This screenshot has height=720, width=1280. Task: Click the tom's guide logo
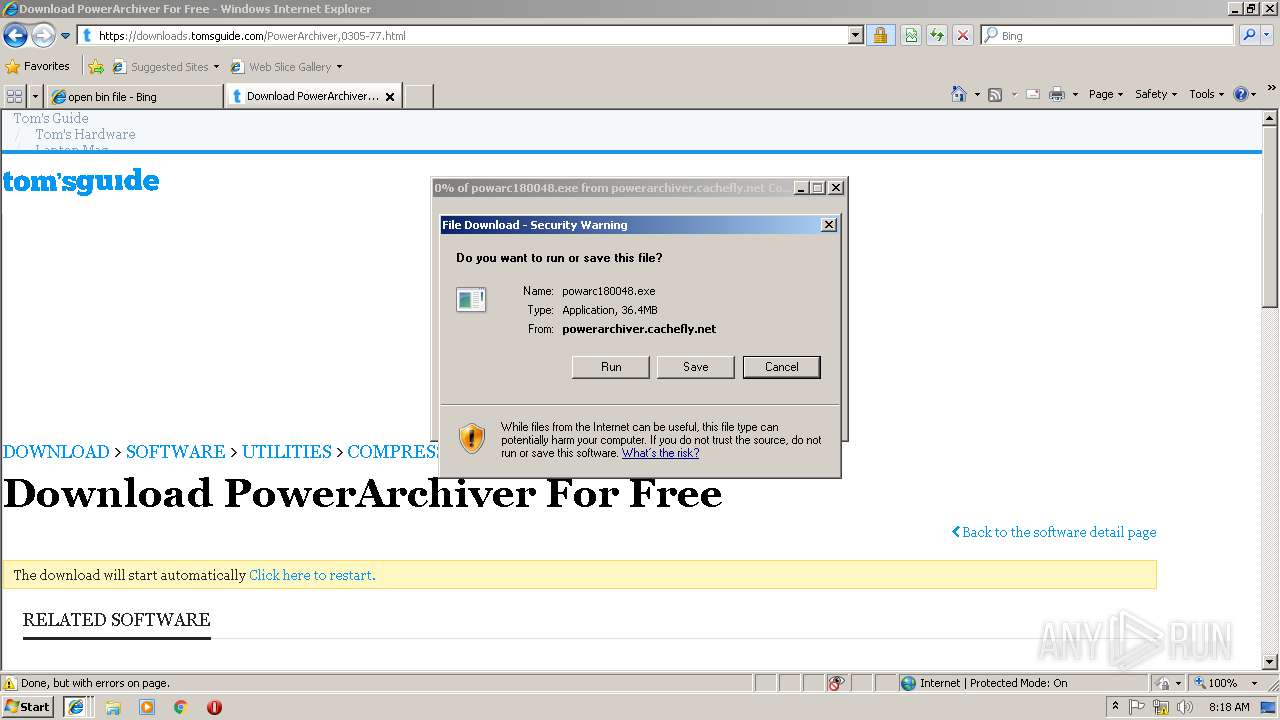[x=81, y=181]
